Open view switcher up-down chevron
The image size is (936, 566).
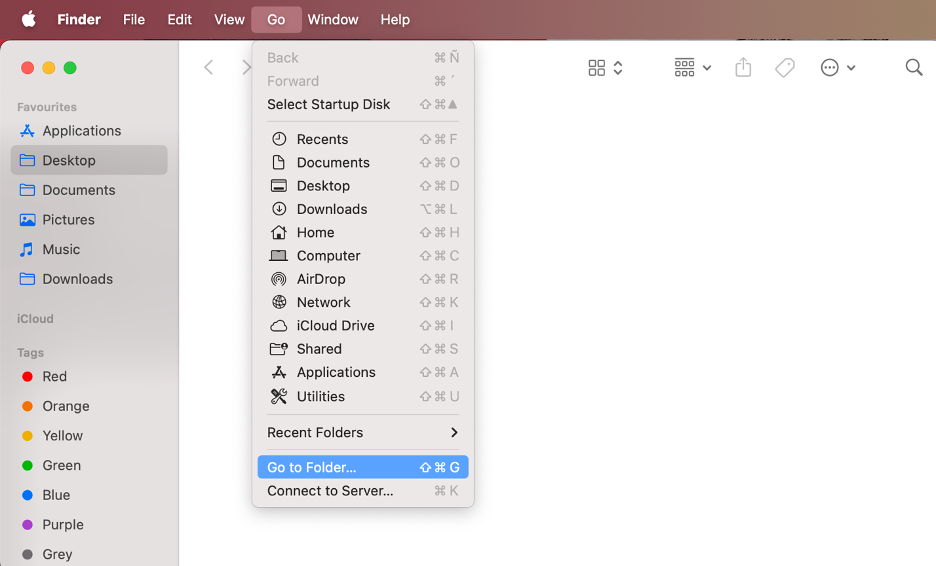click(618, 67)
